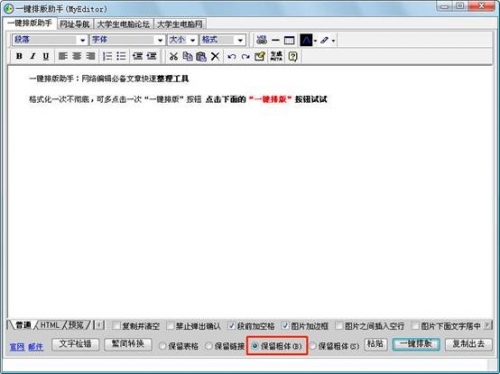Click the insert table/frame icon
The image size is (500, 374).
[289, 40]
